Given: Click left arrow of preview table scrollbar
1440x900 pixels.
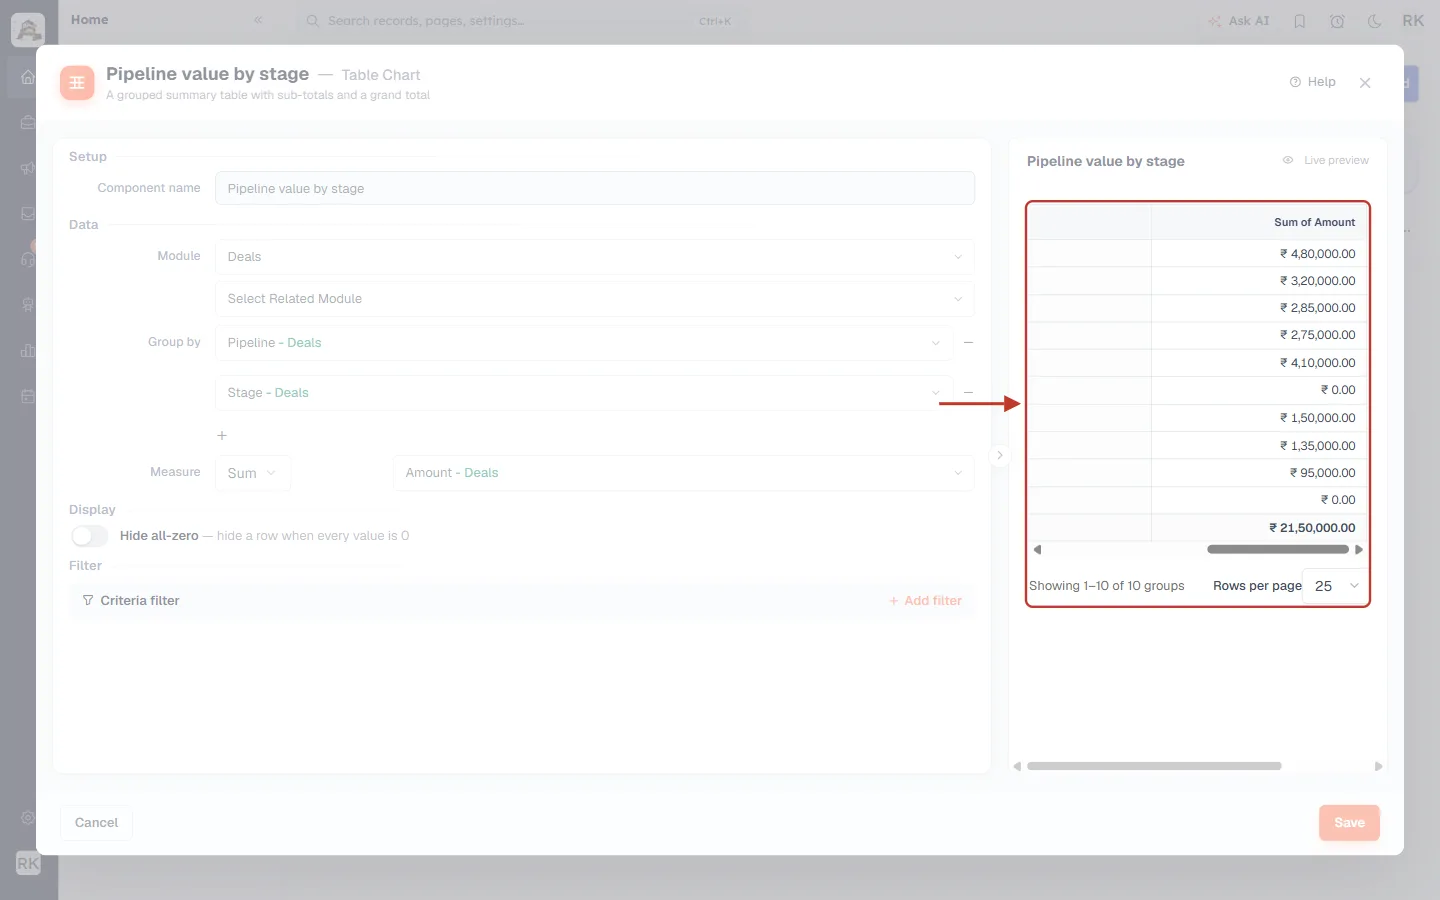Looking at the screenshot, I should point(1037,549).
